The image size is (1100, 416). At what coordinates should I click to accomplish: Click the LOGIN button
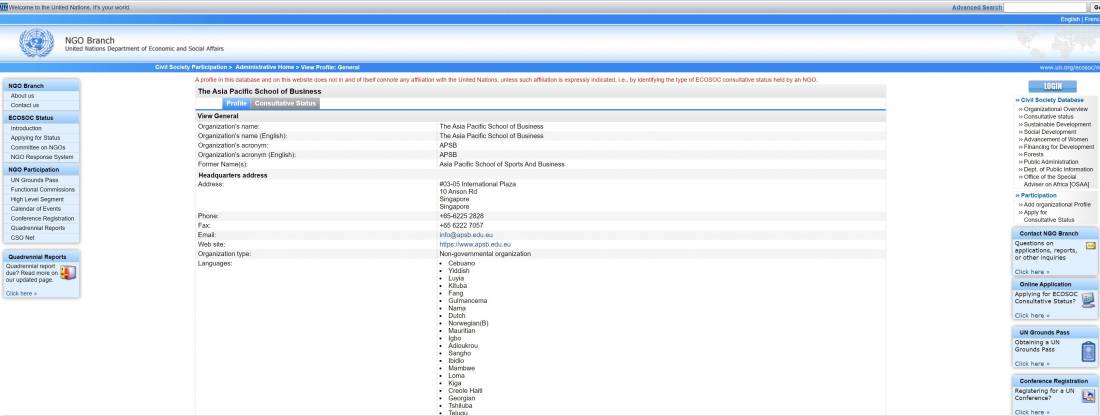(1052, 86)
